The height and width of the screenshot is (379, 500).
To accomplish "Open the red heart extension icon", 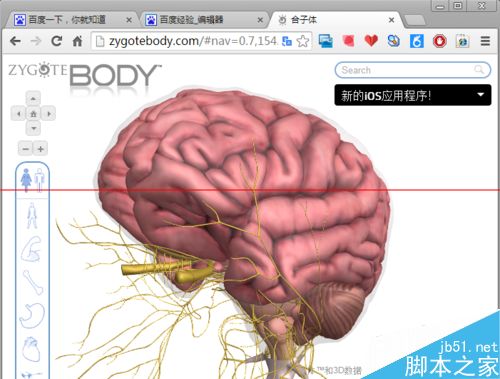I will [371, 41].
